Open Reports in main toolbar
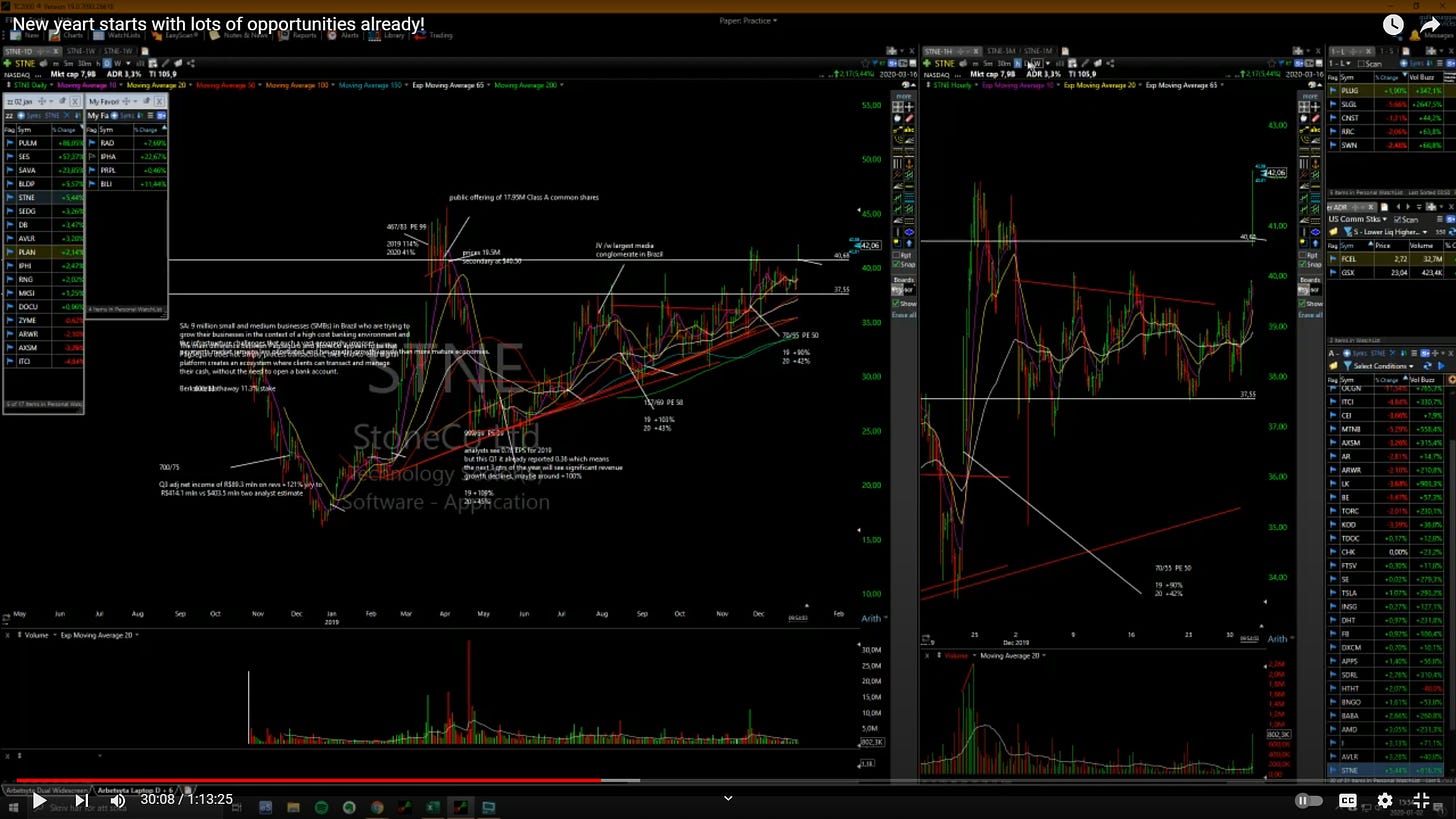 (x=300, y=35)
